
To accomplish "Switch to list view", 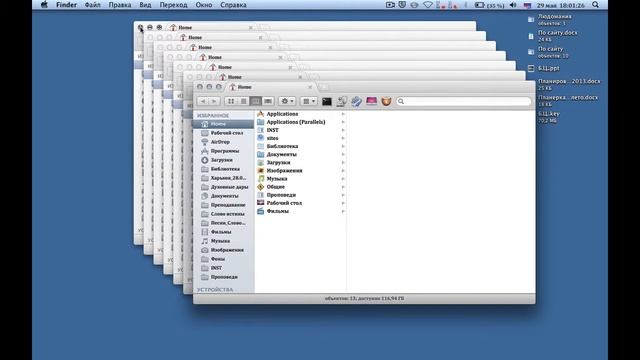I will coord(243,101).
